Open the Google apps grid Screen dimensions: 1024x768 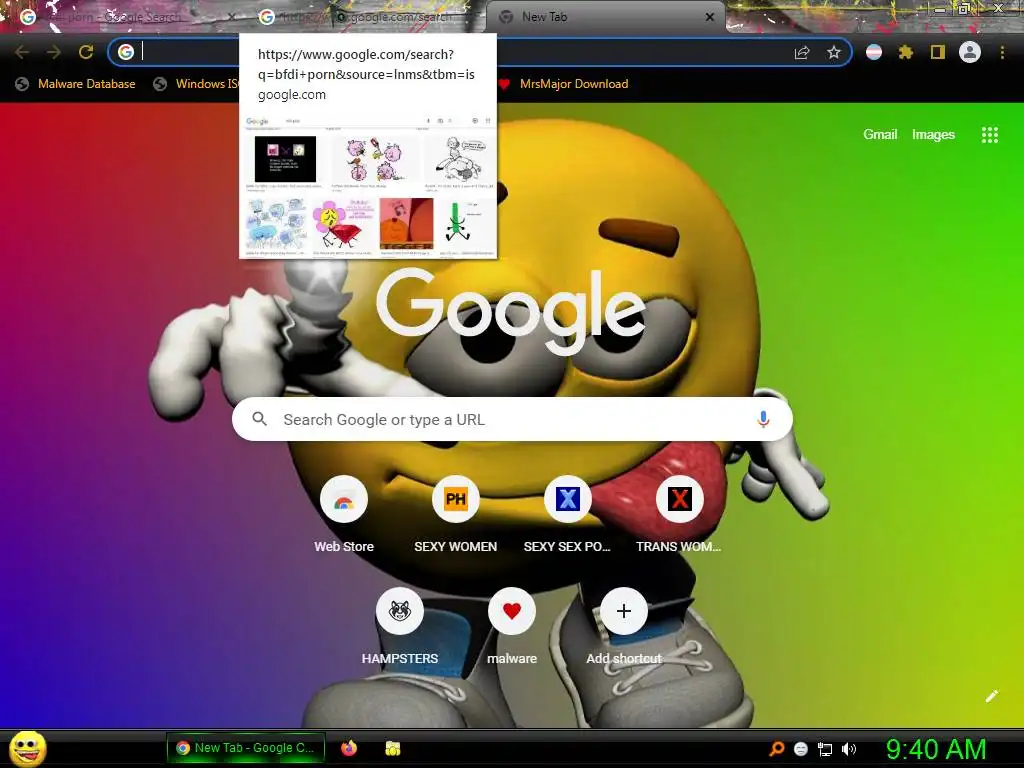[989, 135]
